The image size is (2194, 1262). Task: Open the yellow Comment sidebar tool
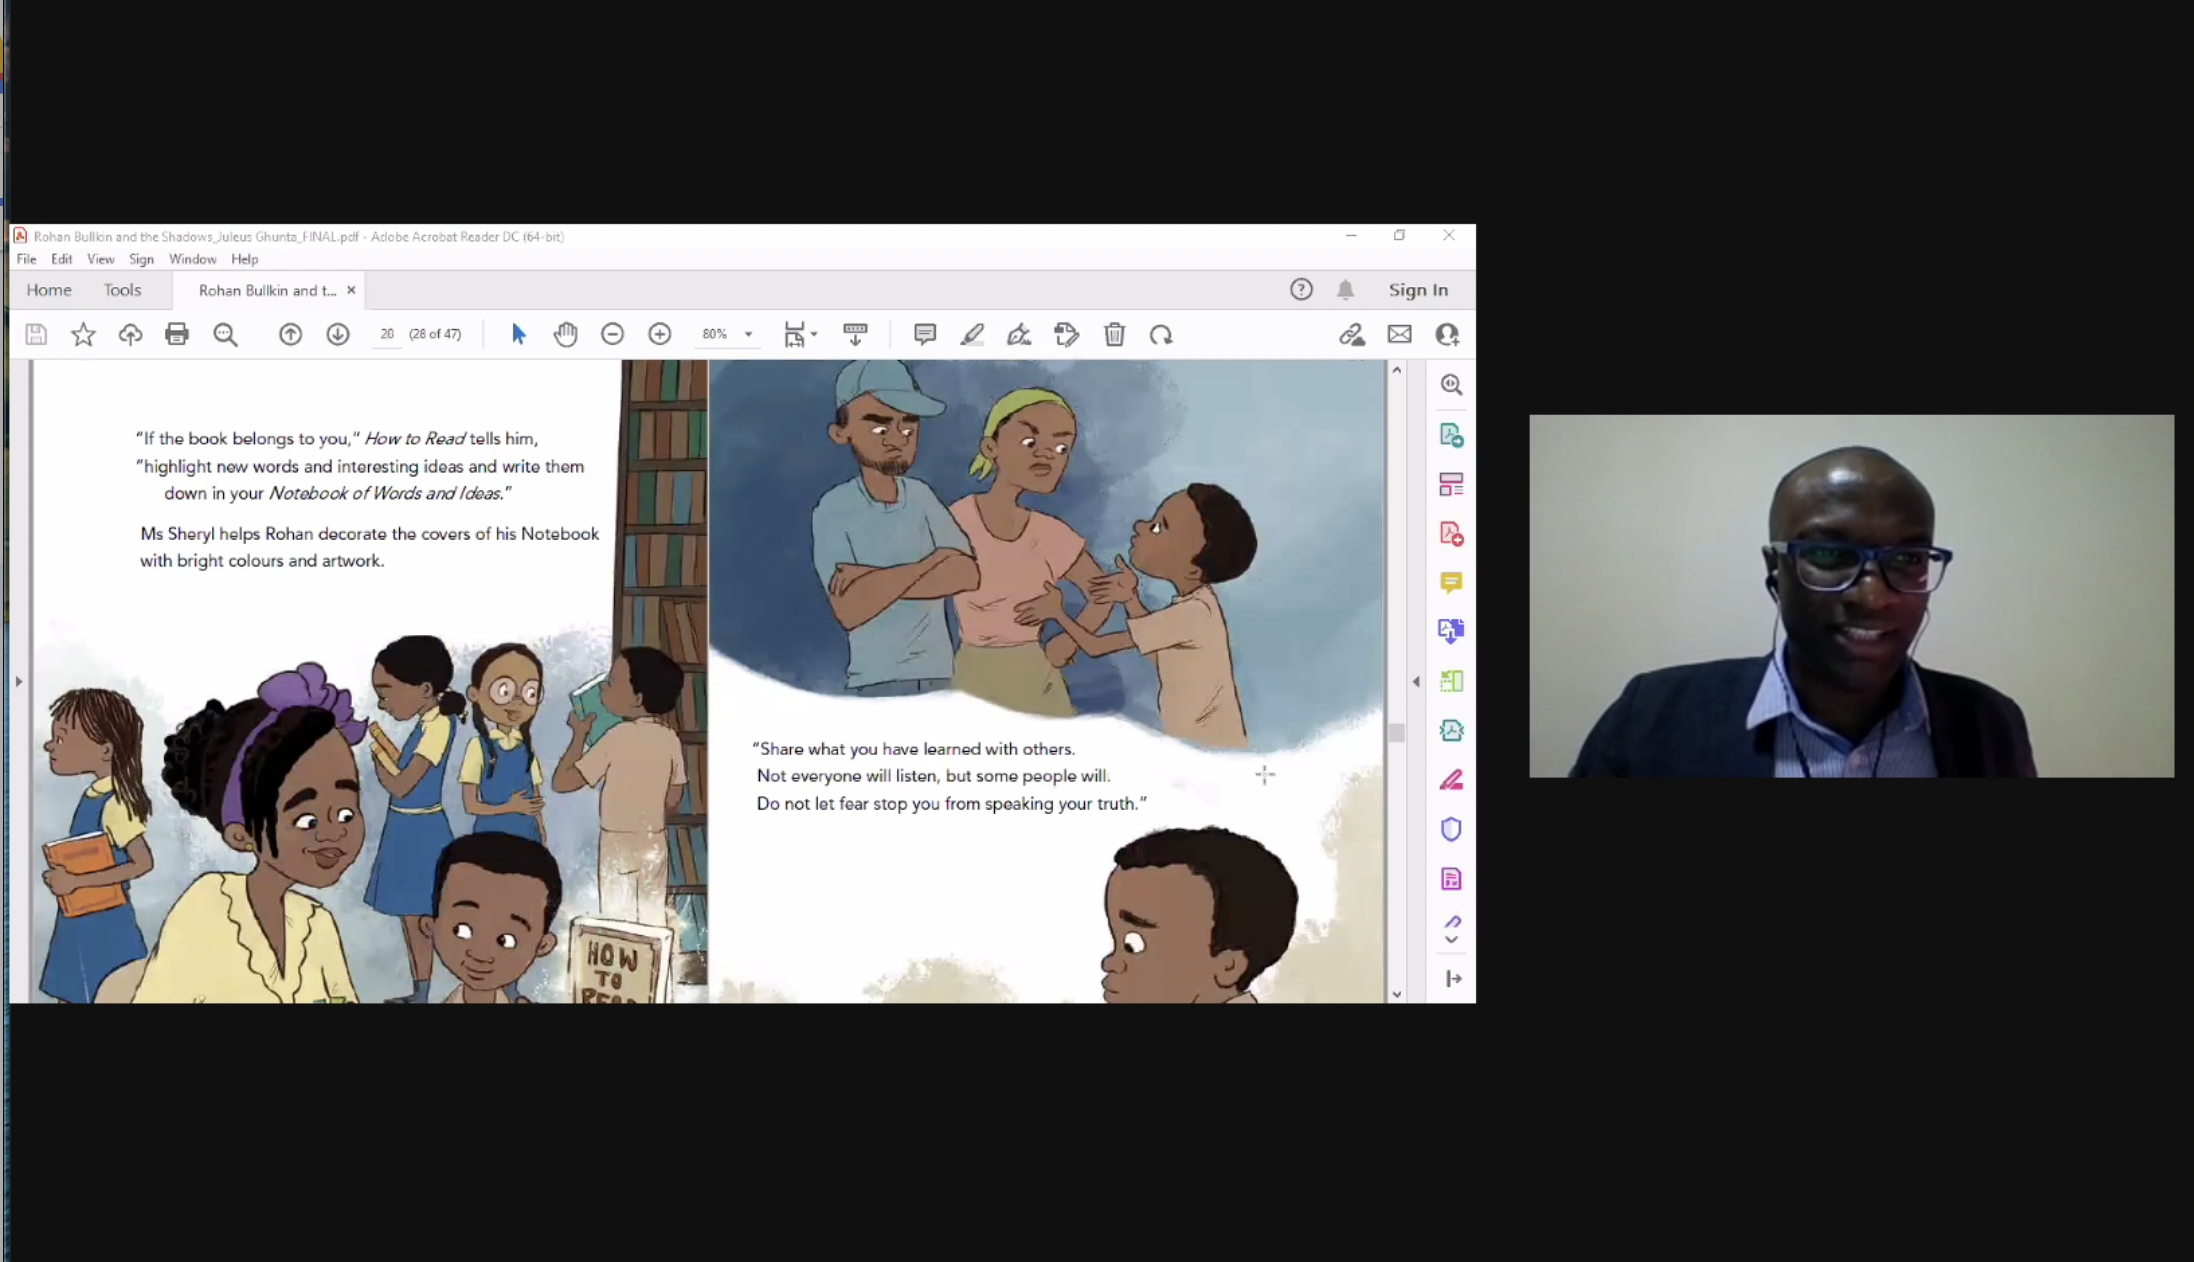[x=1451, y=582]
